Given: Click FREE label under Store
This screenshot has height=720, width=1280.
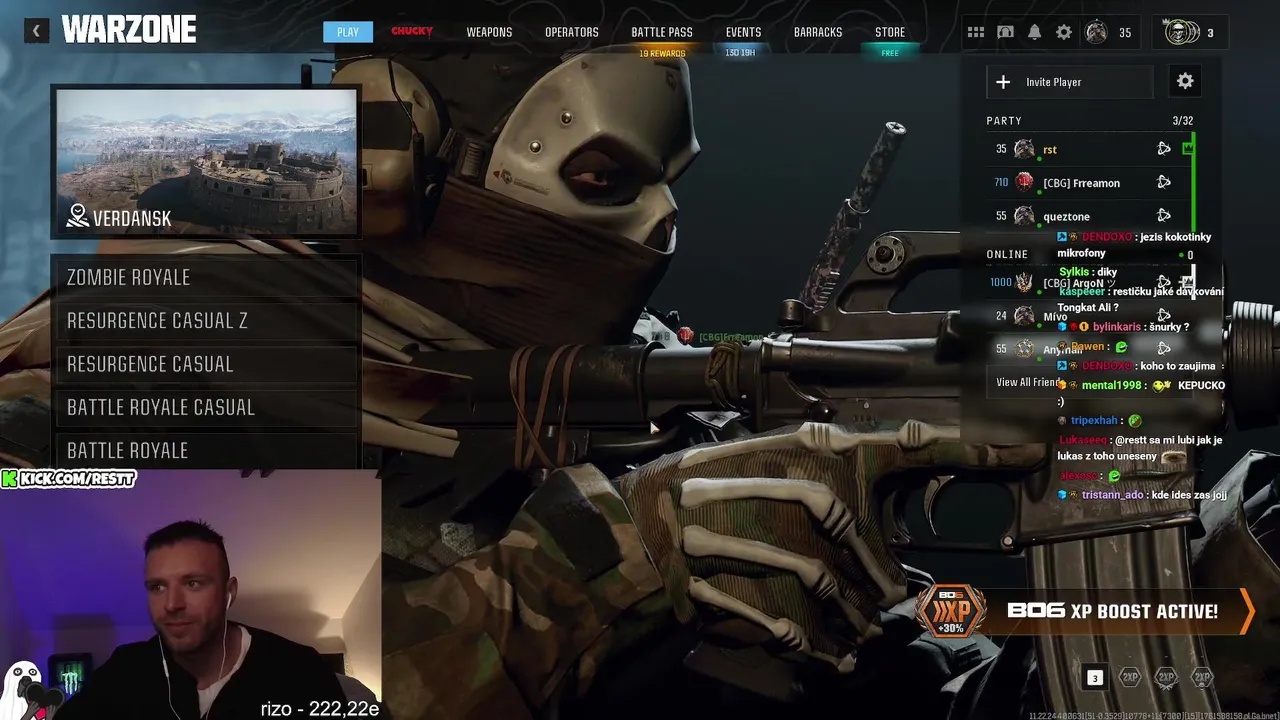Looking at the screenshot, I should [890, 53].
